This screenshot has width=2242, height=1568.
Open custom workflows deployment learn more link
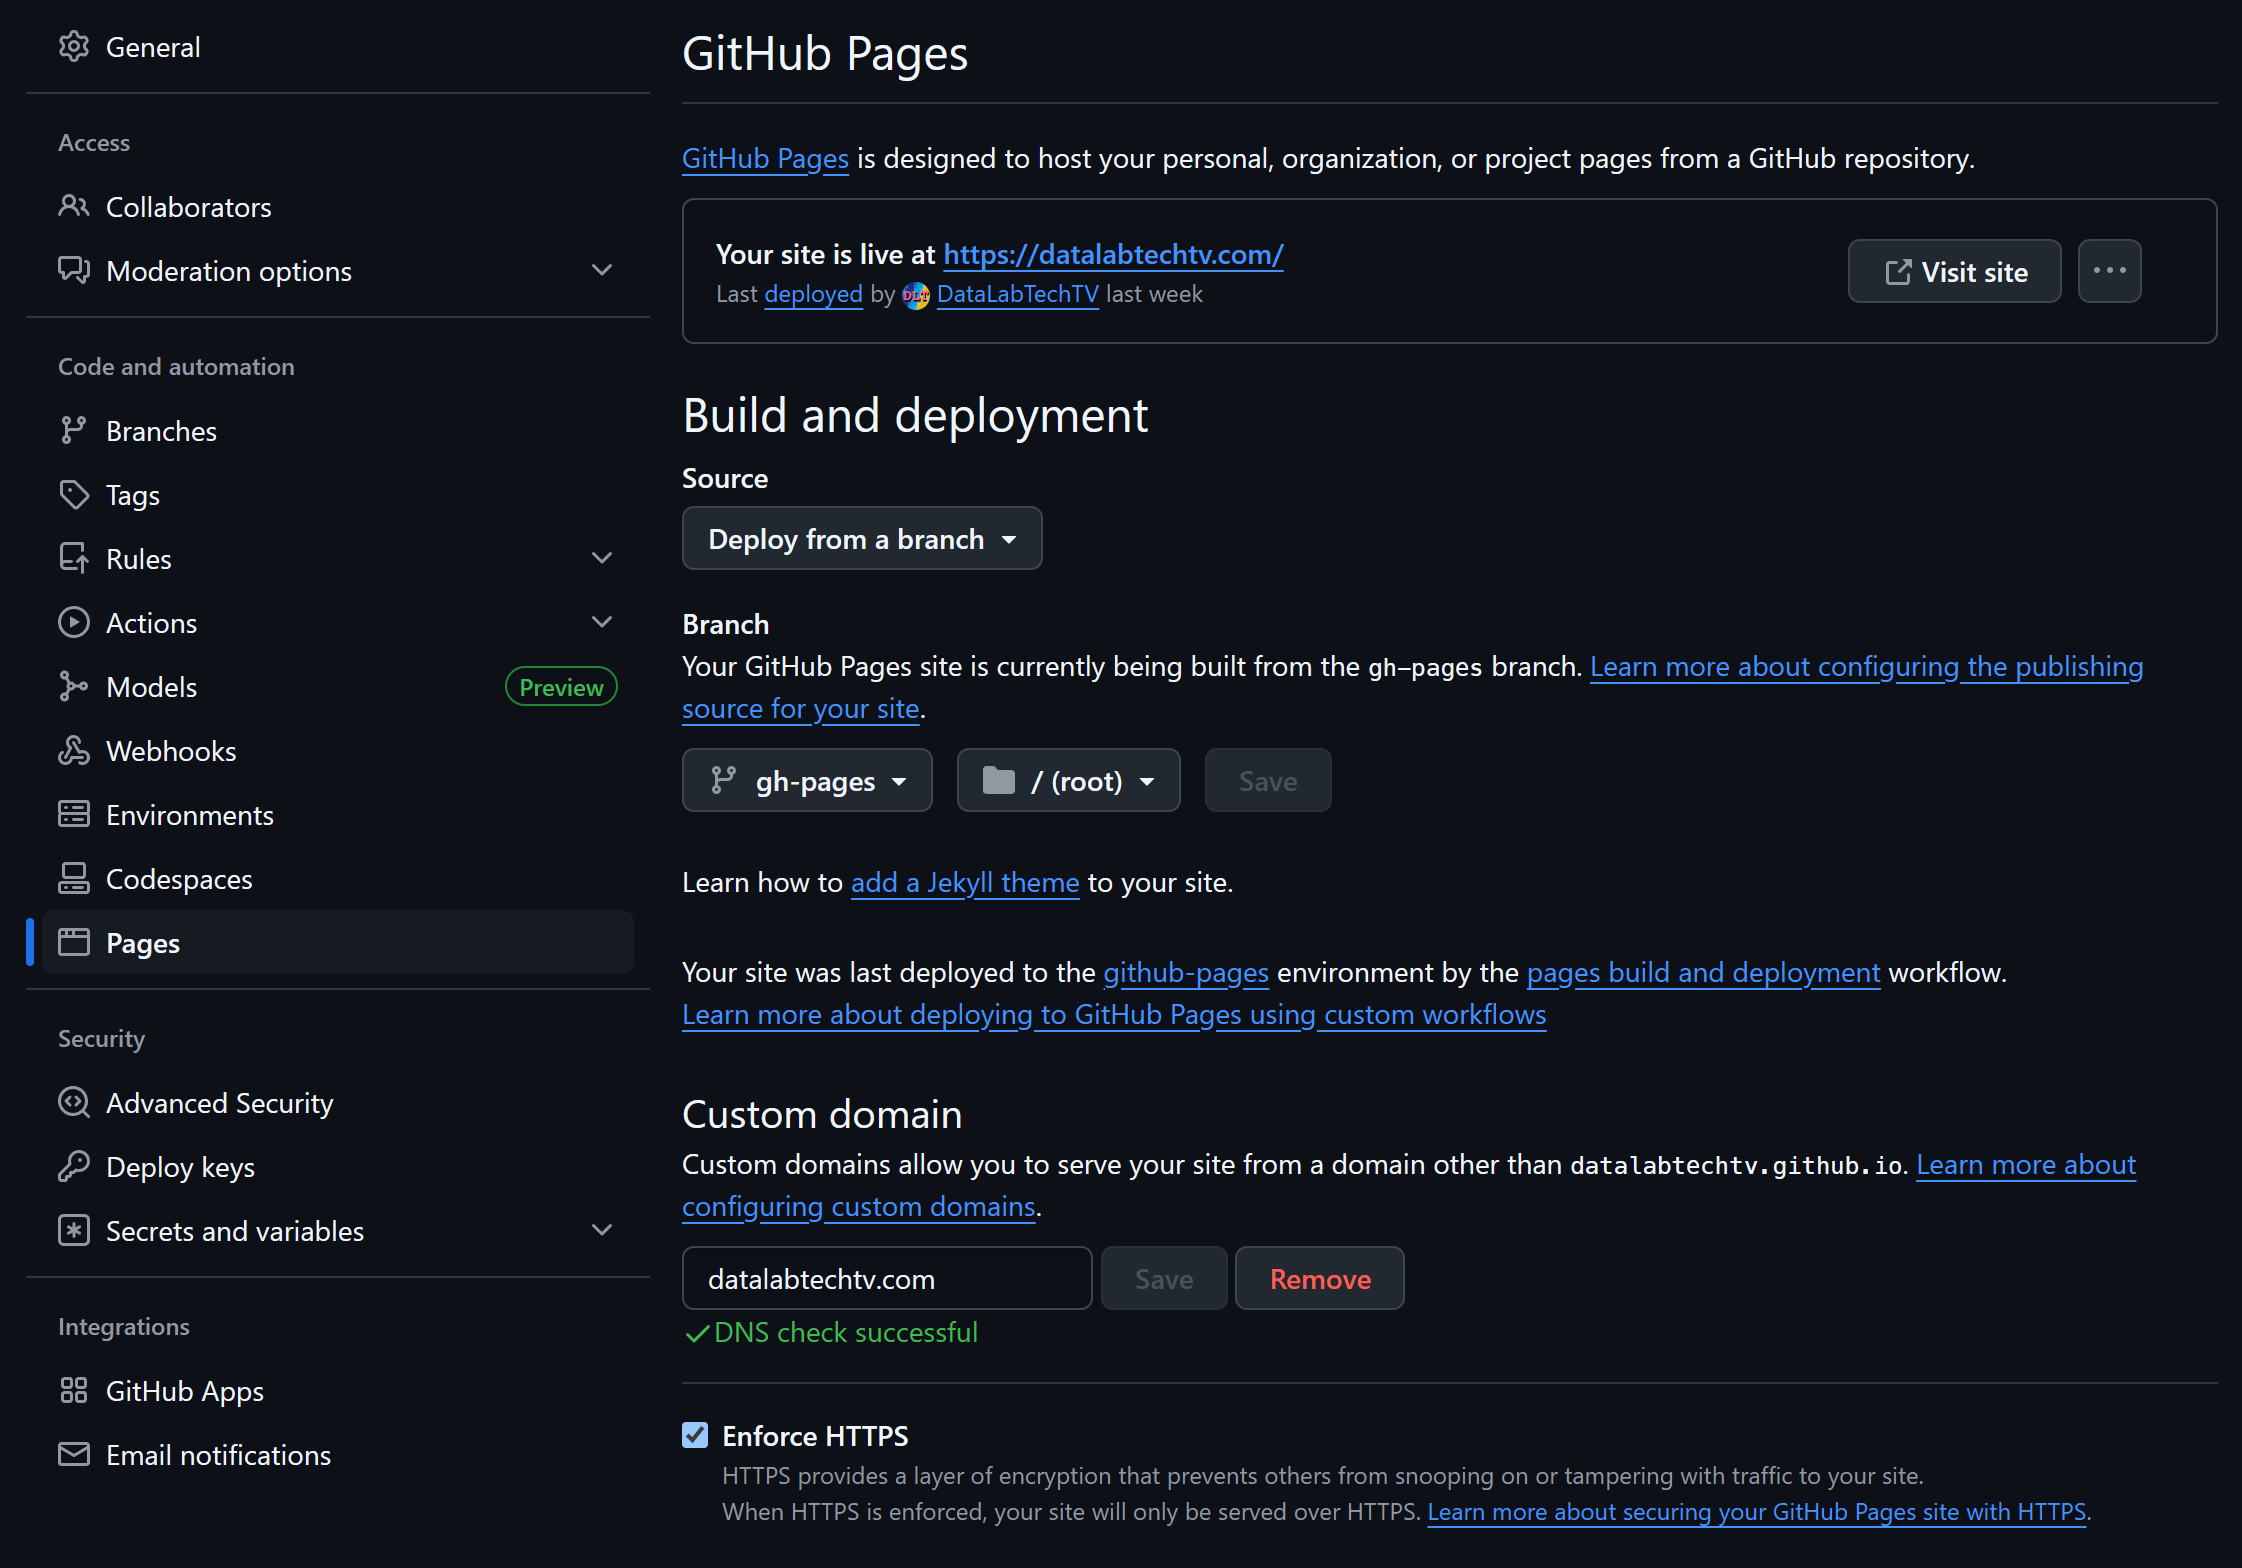click(x=1114, y=1015)
